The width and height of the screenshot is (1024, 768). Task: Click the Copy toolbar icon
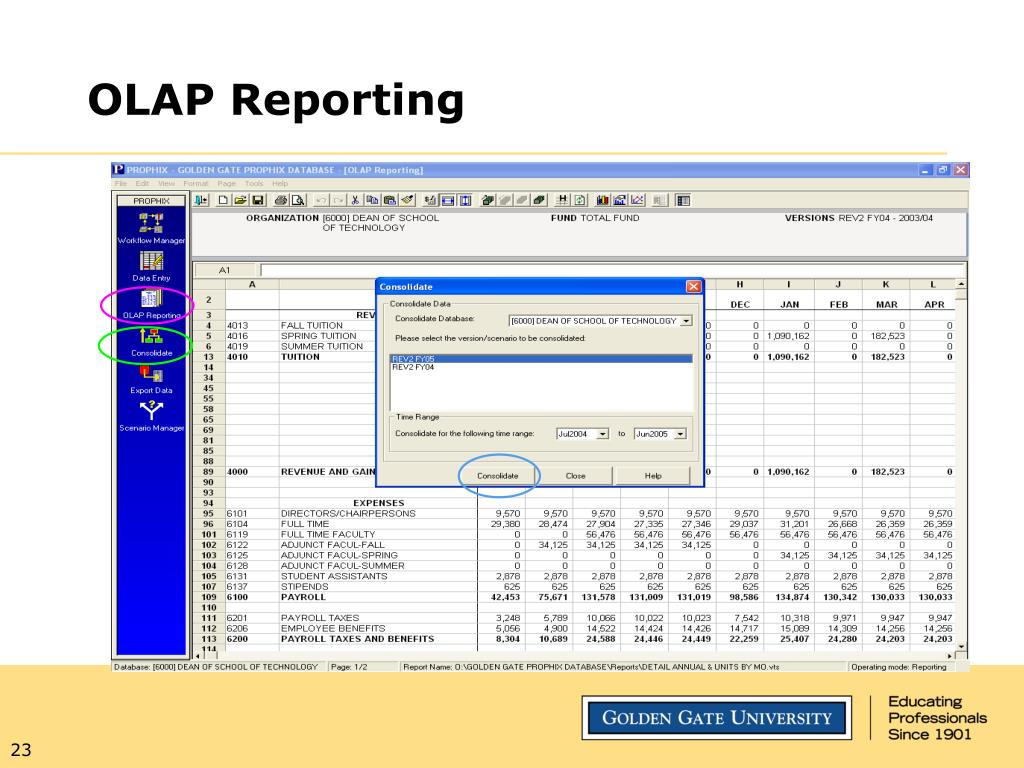pos(372,200)
